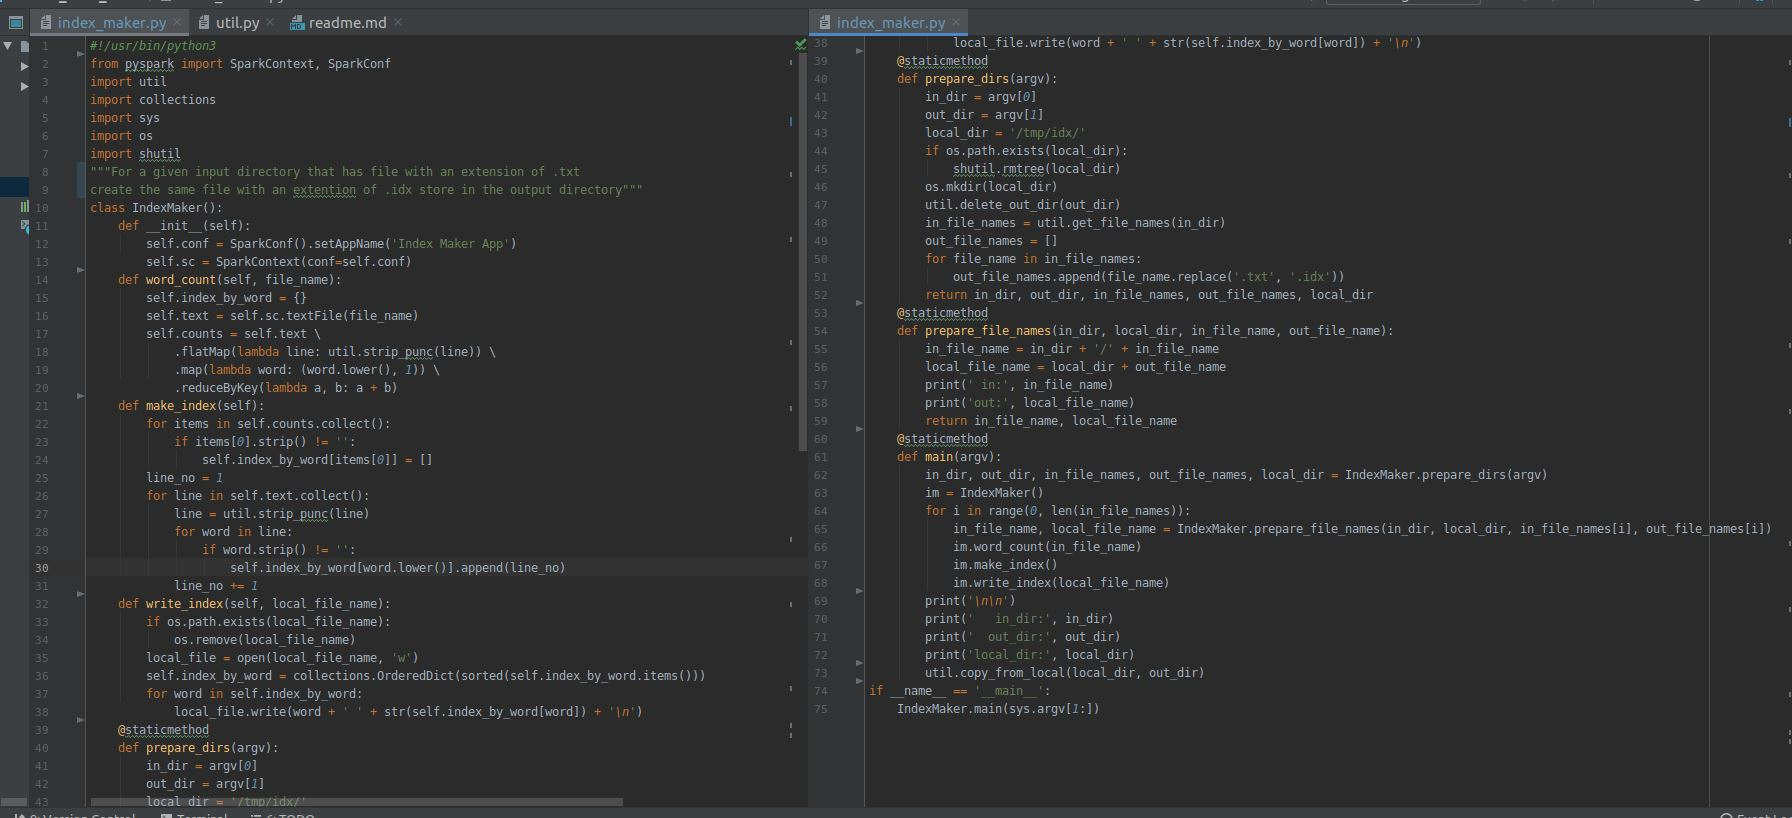Click 'local_dir = /tmp/idx/' in right editor
This screenshot has width=1792, height=818.
tap(1005, 133)
